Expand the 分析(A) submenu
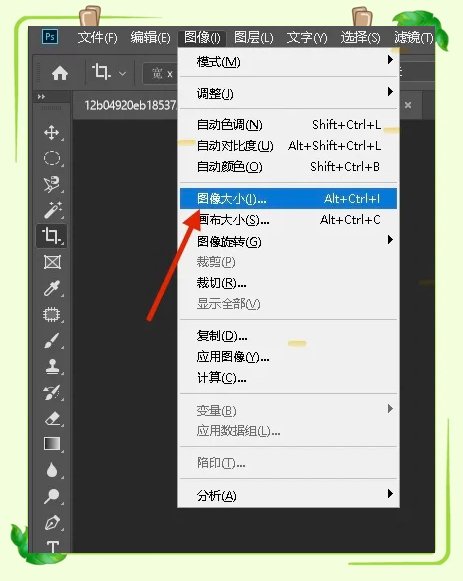The width and height of the screenshot is (463, 581). [x=288, y=495]
